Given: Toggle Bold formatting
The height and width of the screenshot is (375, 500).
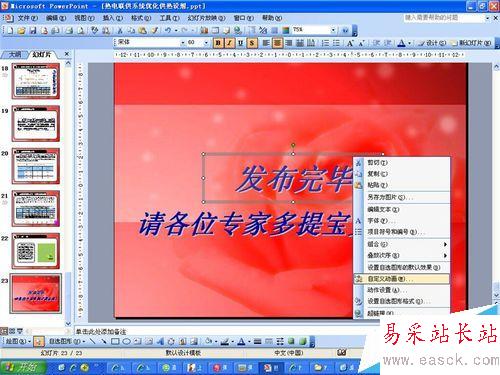Looking at the screenshot, I should point(218,43).
